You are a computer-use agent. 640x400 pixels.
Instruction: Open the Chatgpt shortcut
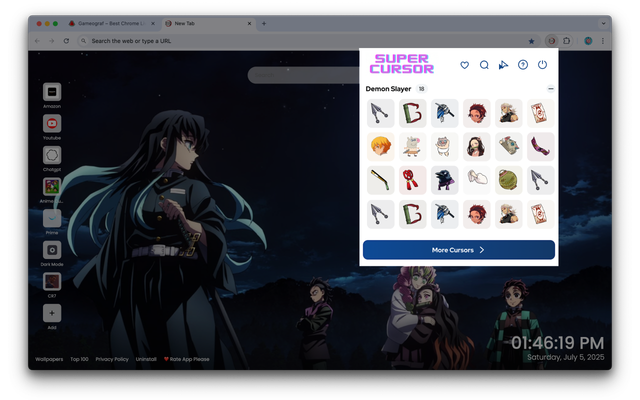(52, 155)
